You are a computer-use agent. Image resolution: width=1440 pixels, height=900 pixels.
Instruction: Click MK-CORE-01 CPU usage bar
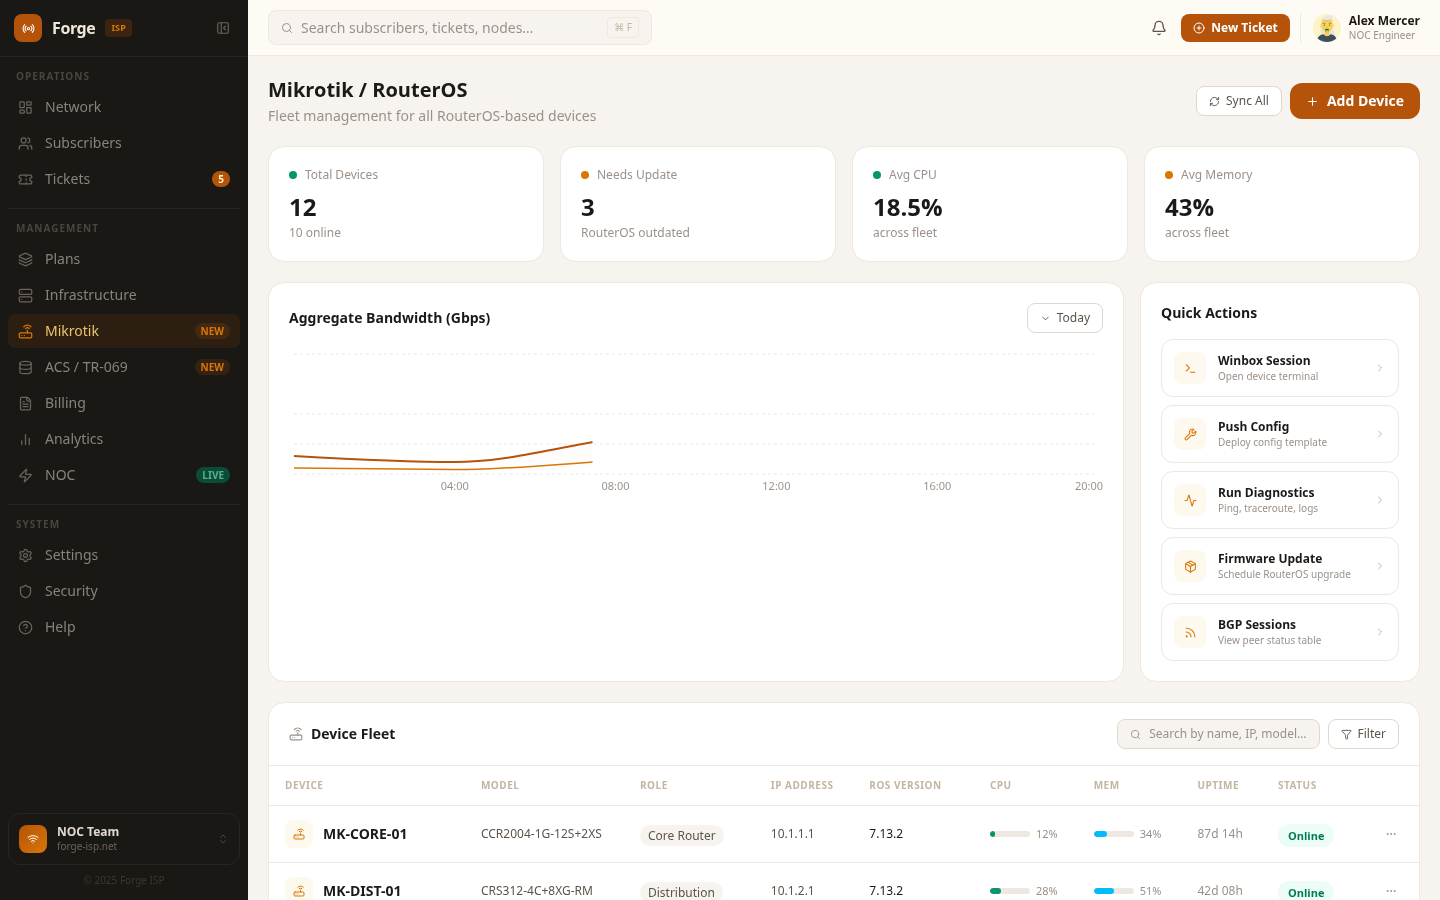coord(1010,834)
